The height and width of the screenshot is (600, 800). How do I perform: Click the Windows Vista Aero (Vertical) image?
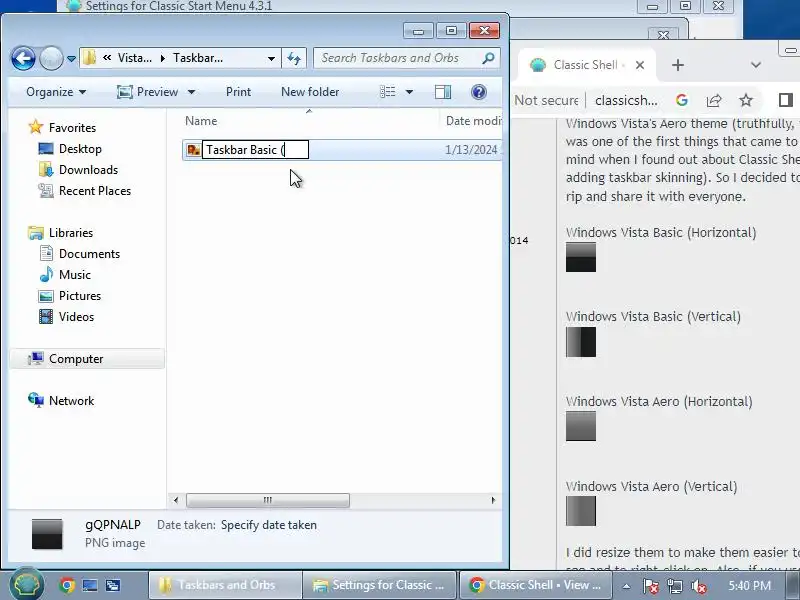pyautogui.click(x=581, y=511)
